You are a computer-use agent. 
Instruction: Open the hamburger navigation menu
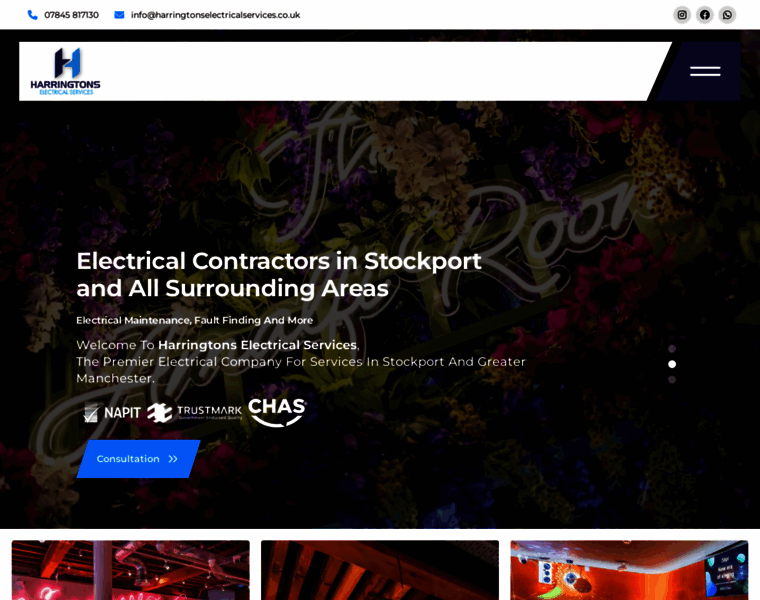pos(705,71)
